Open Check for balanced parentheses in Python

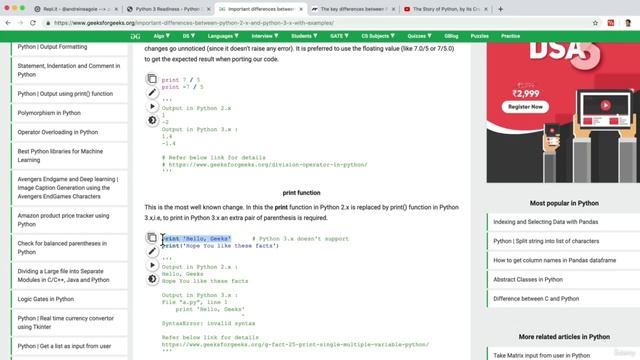(x=62, y=248)
